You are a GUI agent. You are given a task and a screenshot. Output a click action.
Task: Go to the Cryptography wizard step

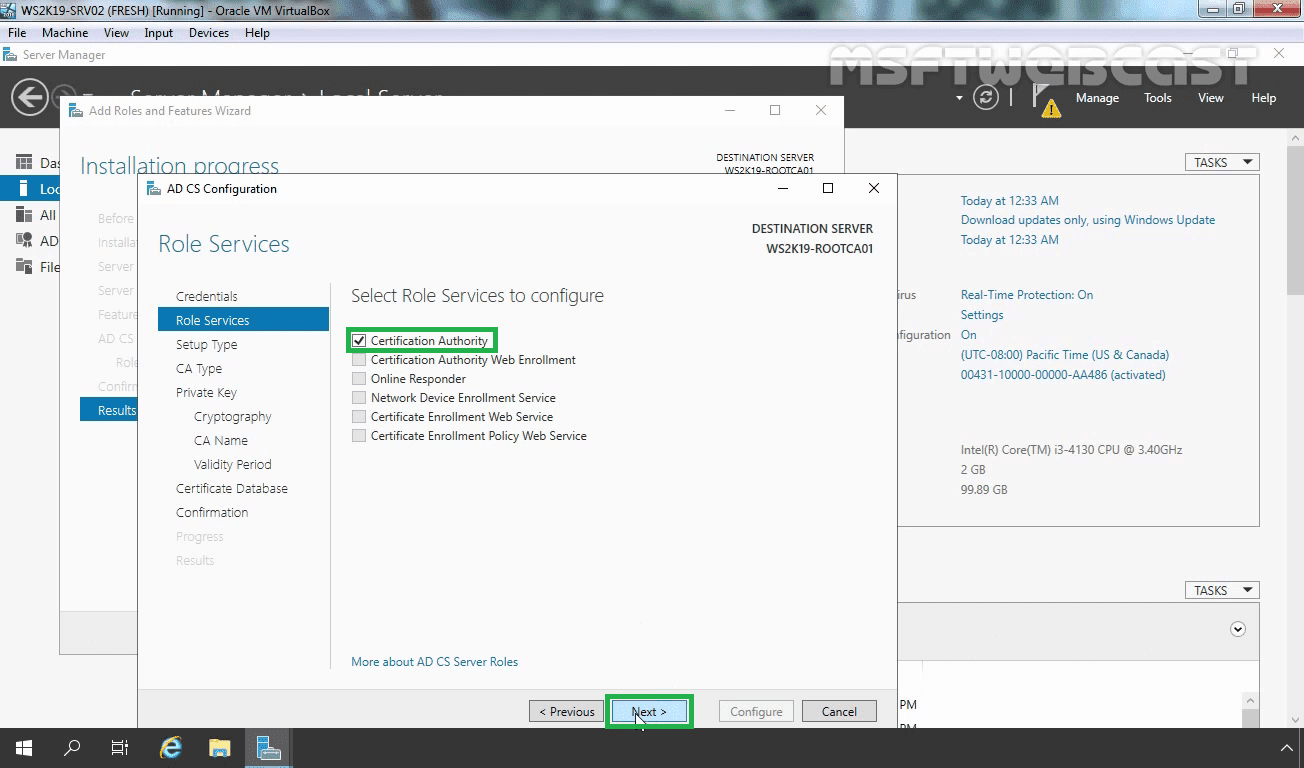click(x=233, y=417)
